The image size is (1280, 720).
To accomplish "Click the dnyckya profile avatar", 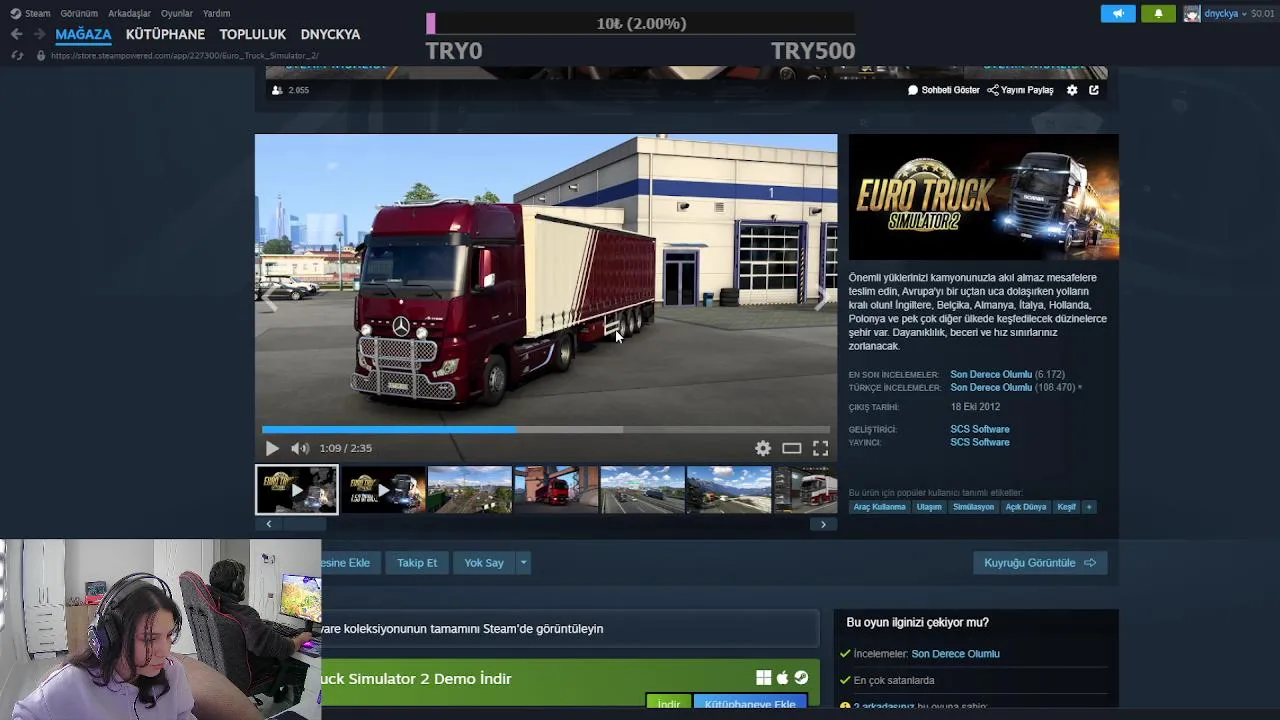I will click(x=1192, y=13).
